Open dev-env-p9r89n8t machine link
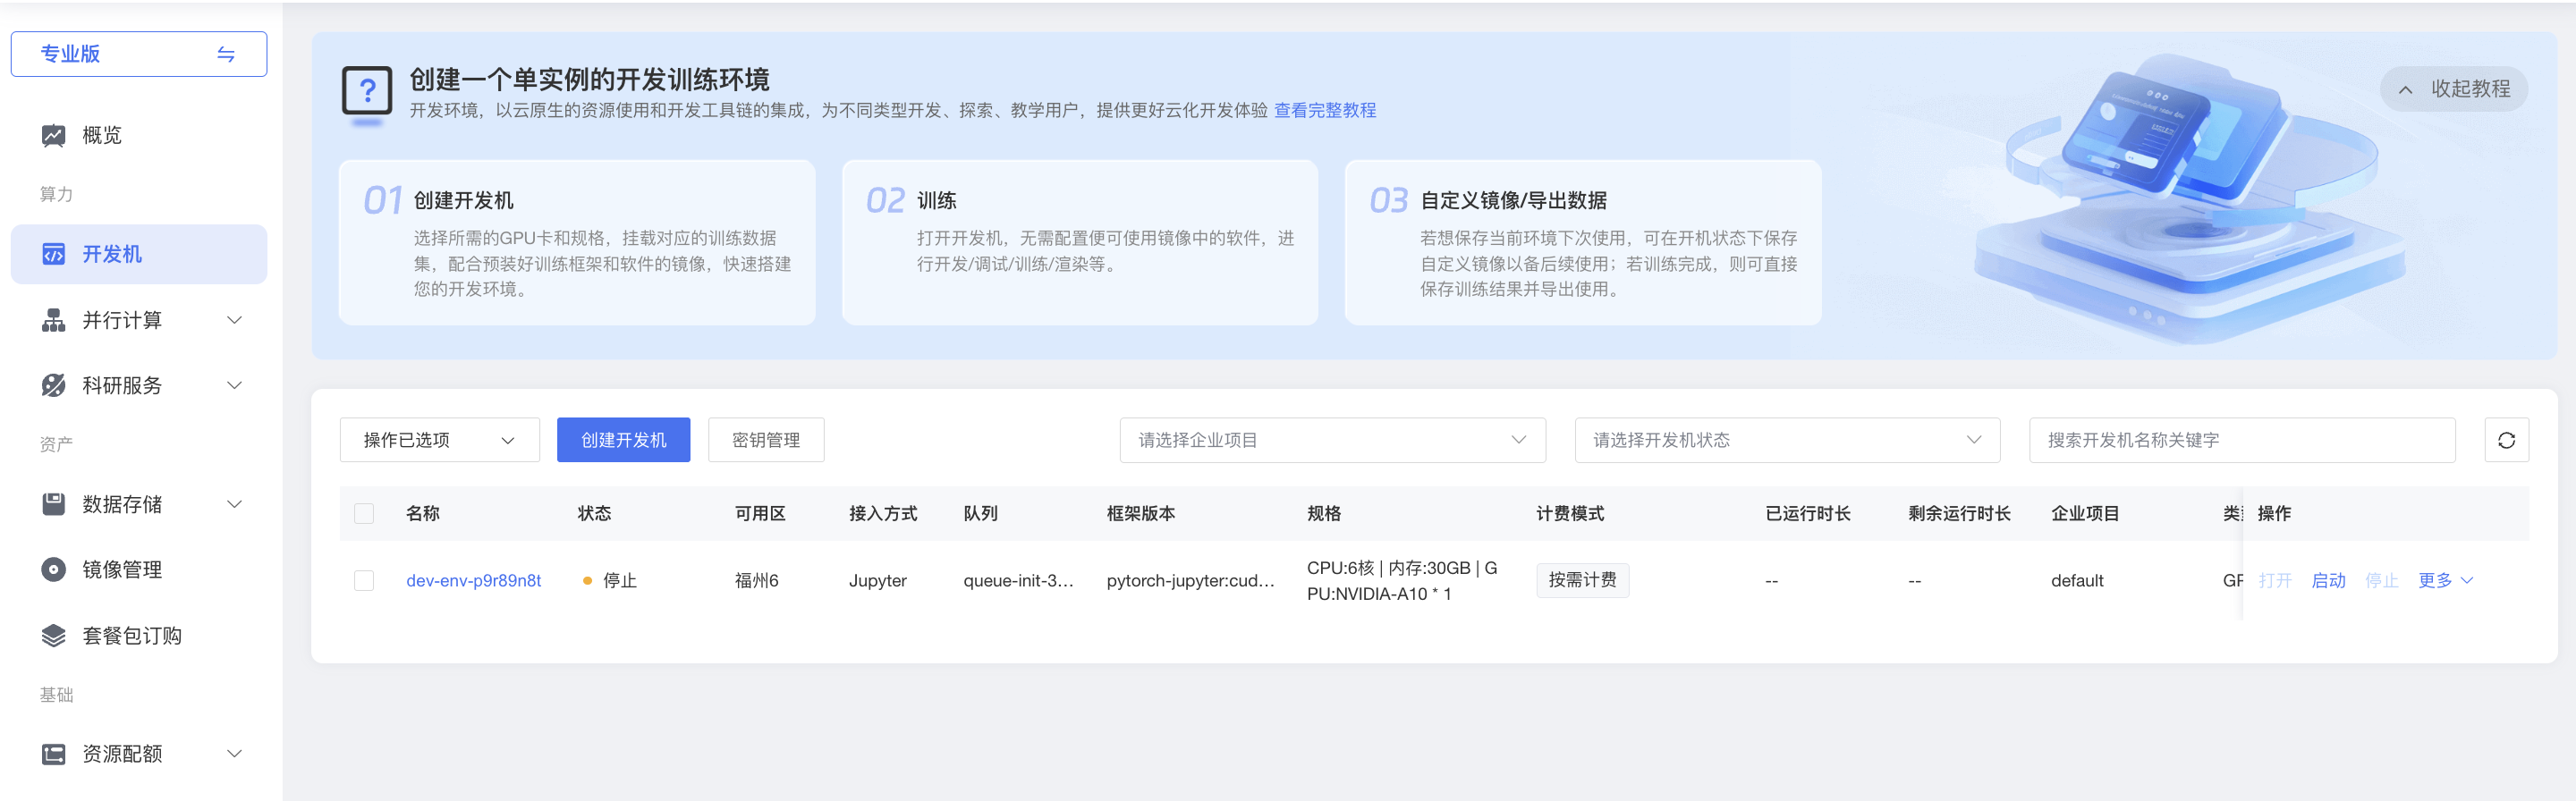Image resolution: width=2576 pixels, height=801 pixels. click(473, 580)
